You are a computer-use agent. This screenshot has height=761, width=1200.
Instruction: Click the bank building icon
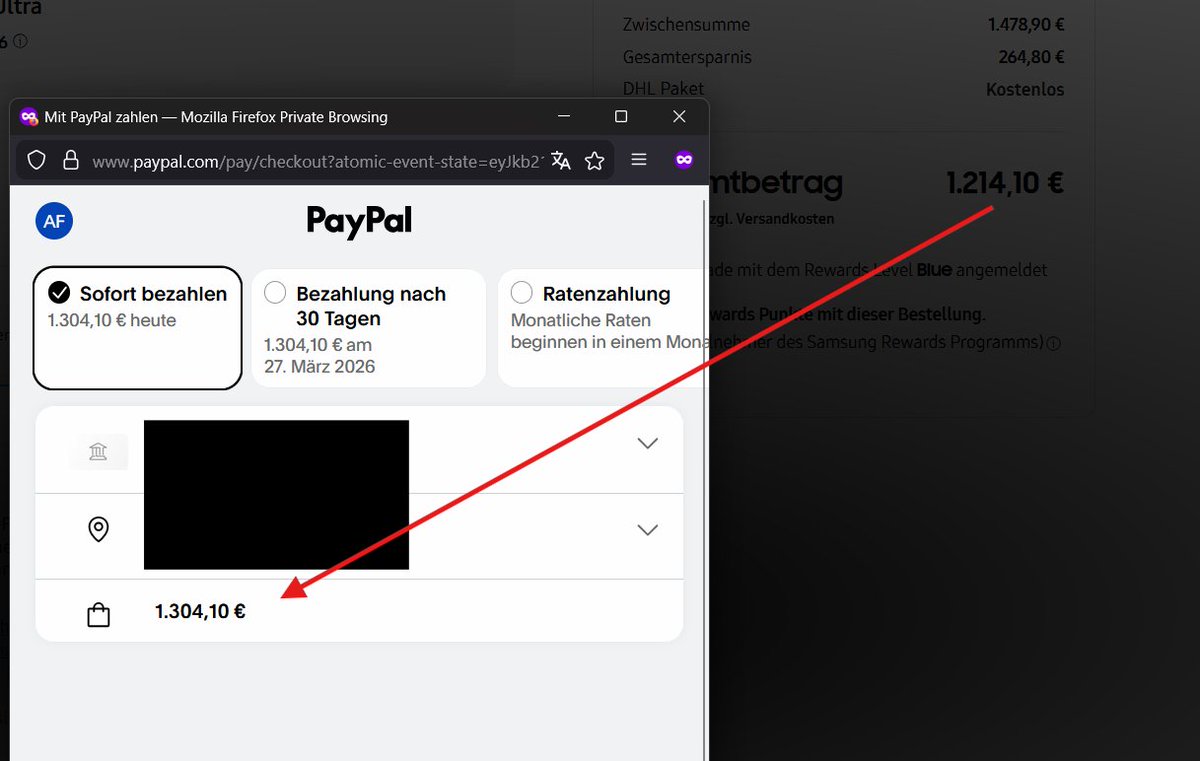98,453
